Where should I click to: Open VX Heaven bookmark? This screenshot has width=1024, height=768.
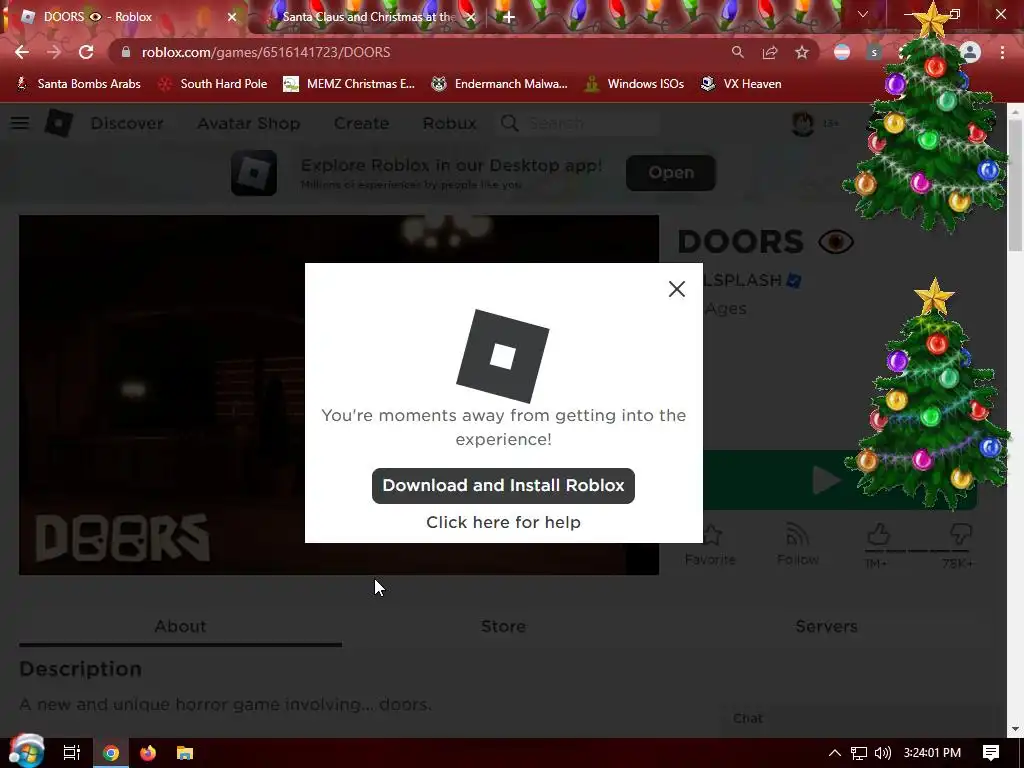741,84
